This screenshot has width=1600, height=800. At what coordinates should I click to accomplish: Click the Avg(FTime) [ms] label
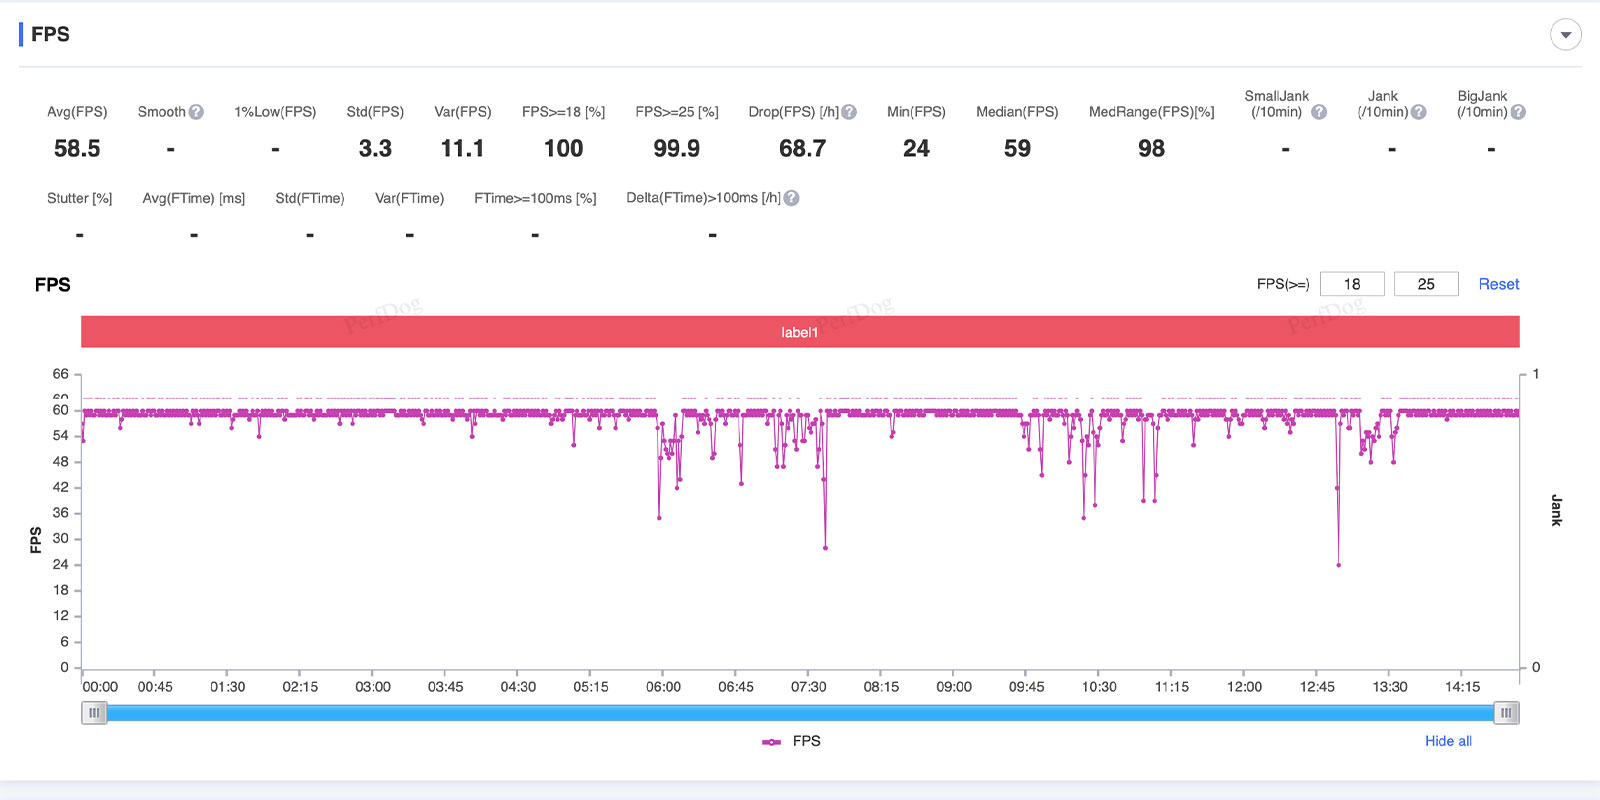[193, 198]
